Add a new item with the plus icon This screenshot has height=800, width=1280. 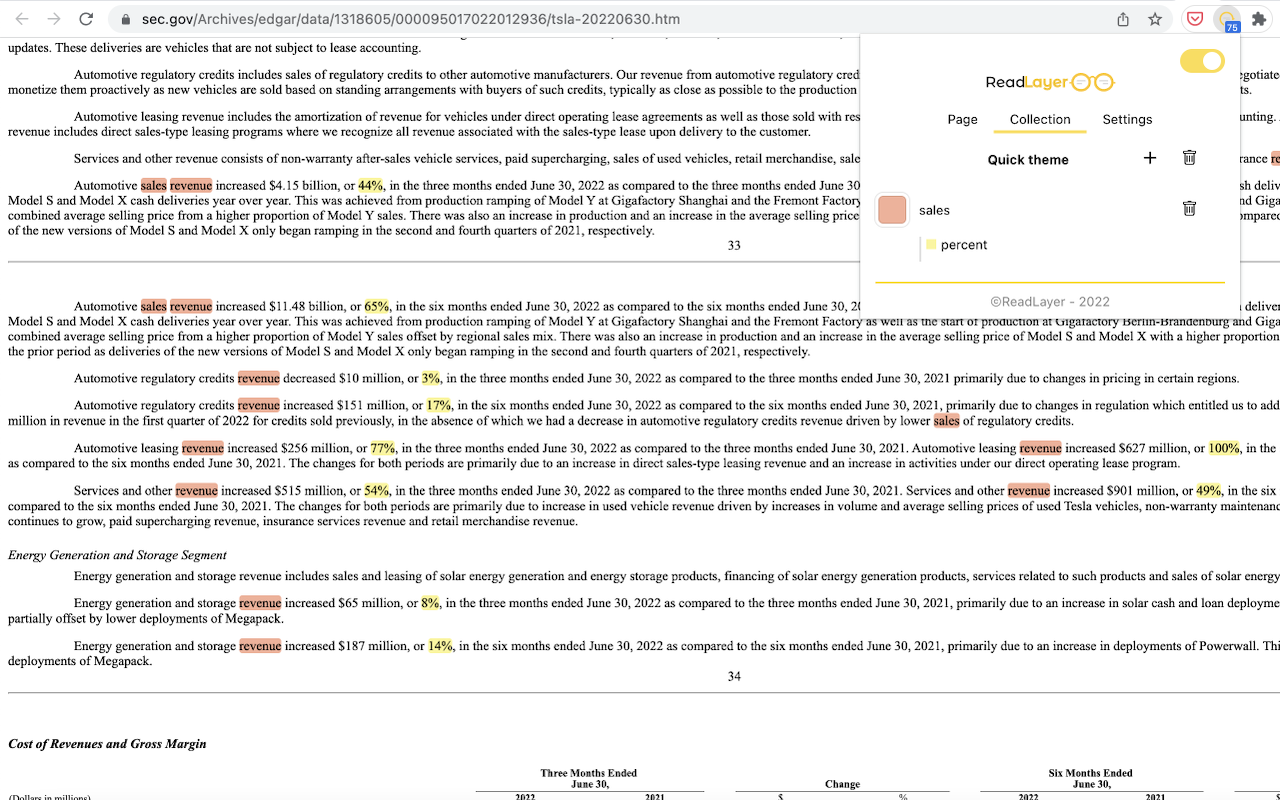(1150, 158)
